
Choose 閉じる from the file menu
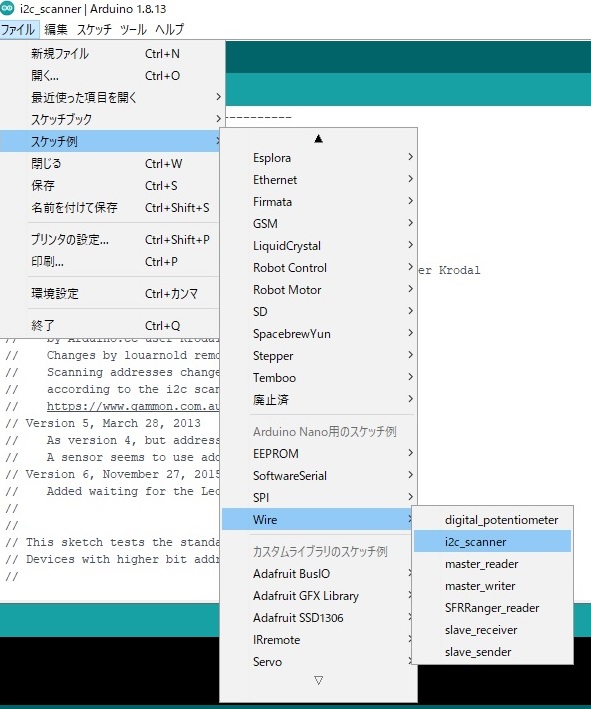109,164
